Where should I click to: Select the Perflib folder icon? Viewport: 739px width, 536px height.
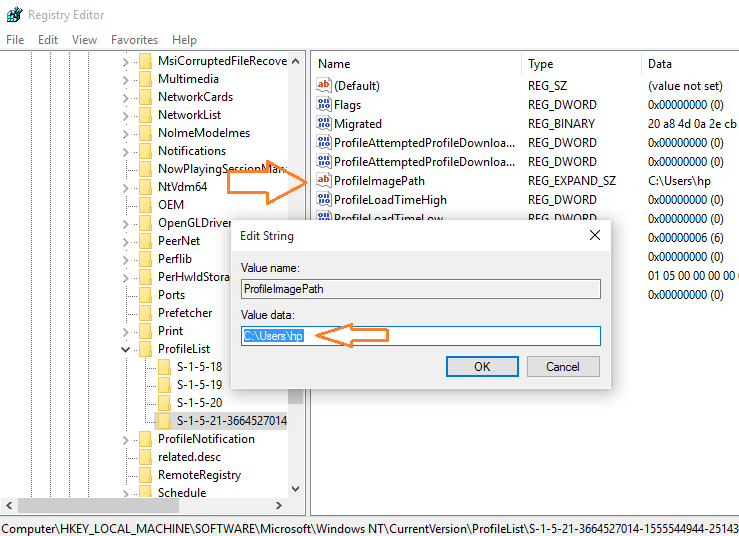(x=146, y=258)
